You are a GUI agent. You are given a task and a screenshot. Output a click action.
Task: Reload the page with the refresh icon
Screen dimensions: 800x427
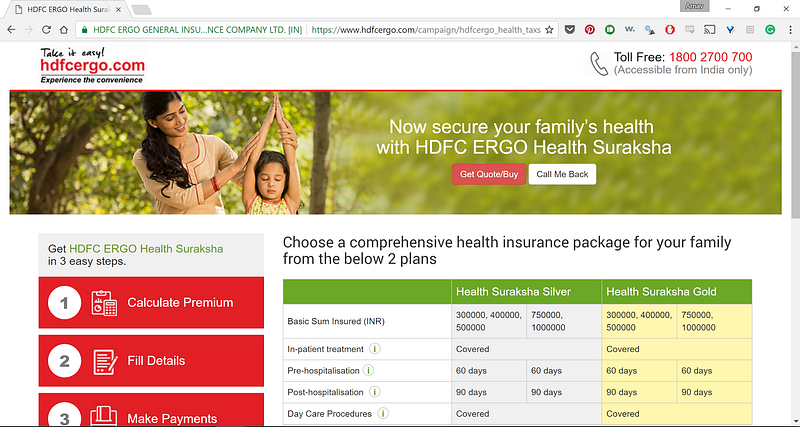pos(46,30)
